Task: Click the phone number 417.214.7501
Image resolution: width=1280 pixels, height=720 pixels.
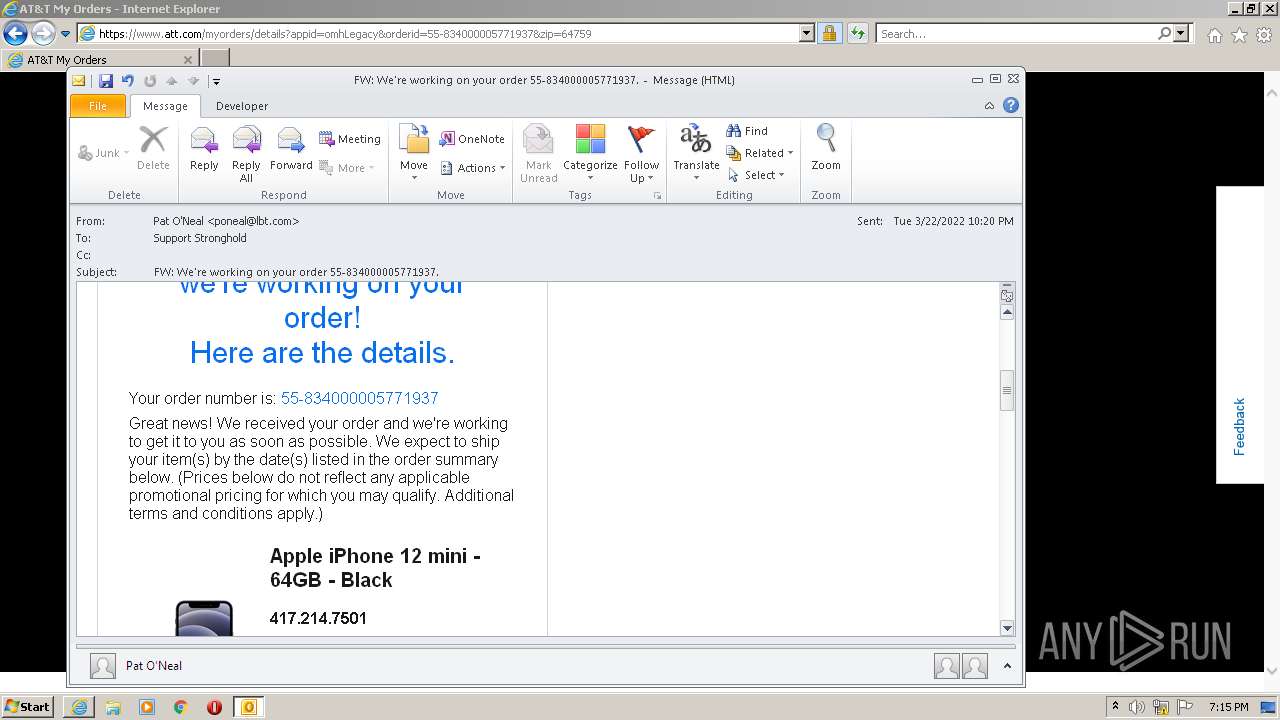Action: point(318,618)
